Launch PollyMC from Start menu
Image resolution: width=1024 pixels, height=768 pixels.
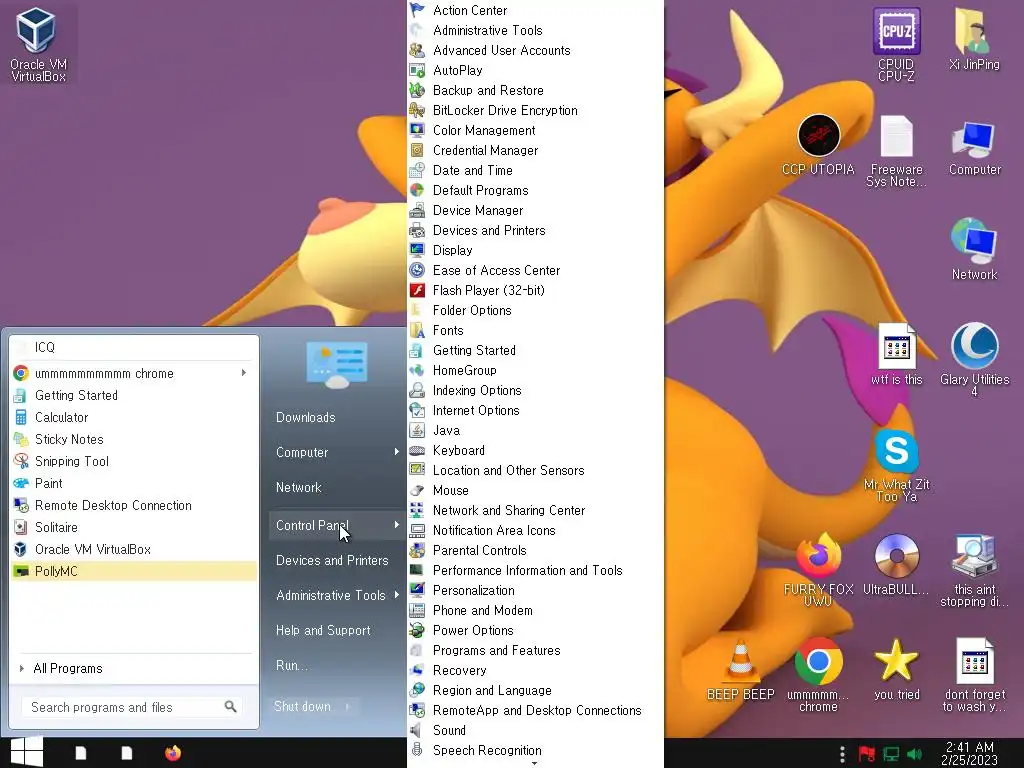(x=135, y=571)
